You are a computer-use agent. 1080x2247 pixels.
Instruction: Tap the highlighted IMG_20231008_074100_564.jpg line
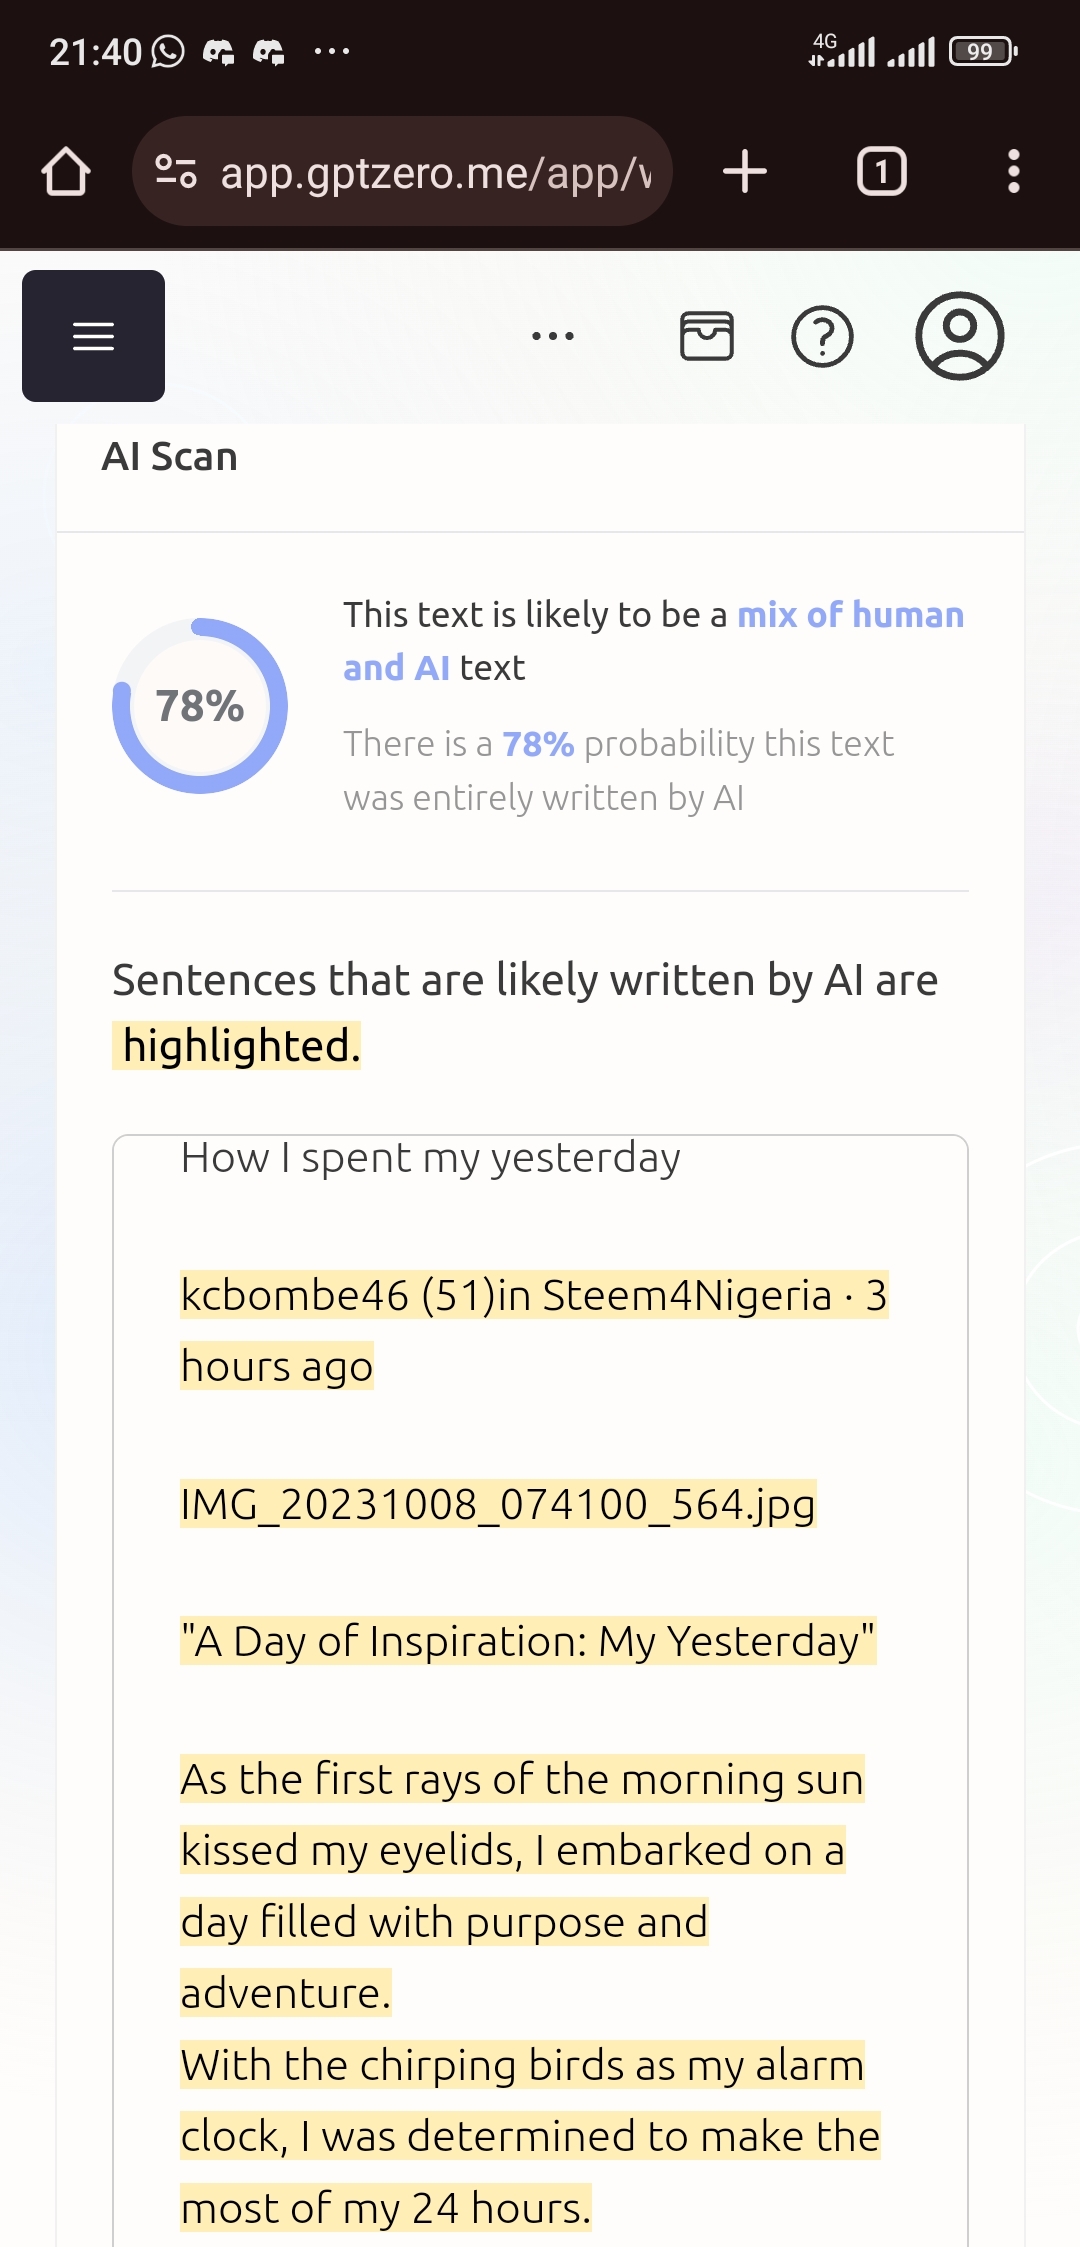tap(498, 1504)
